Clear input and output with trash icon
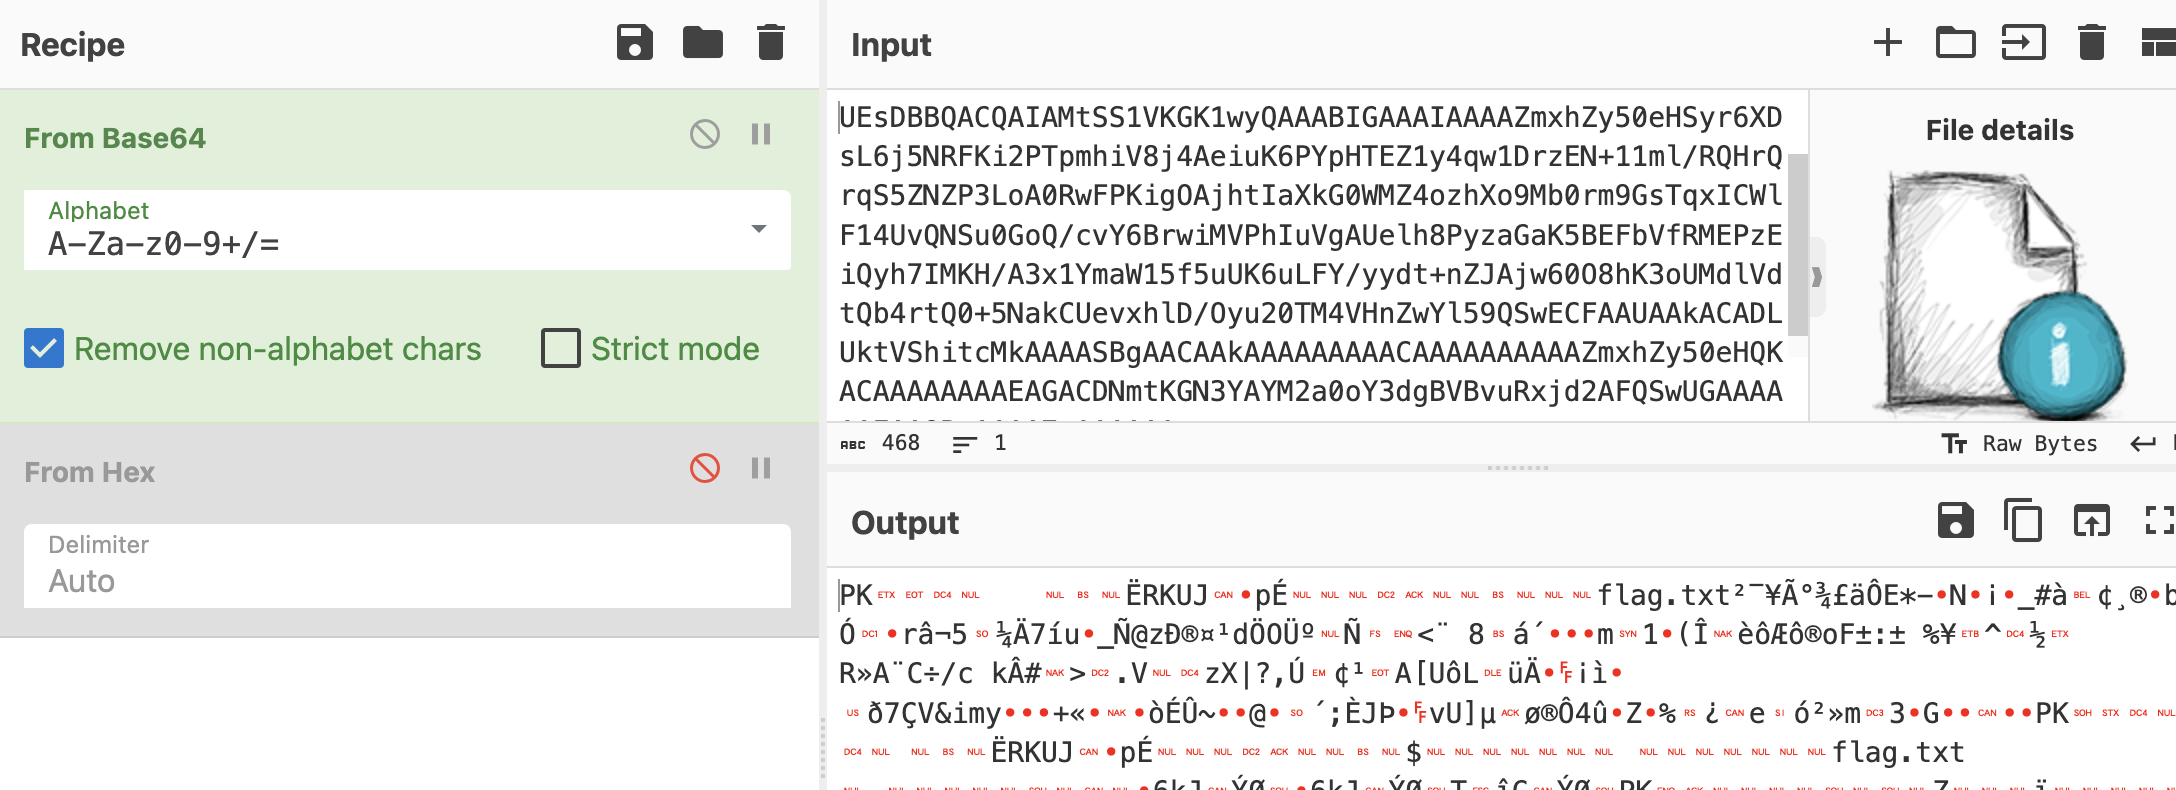 2091,43
